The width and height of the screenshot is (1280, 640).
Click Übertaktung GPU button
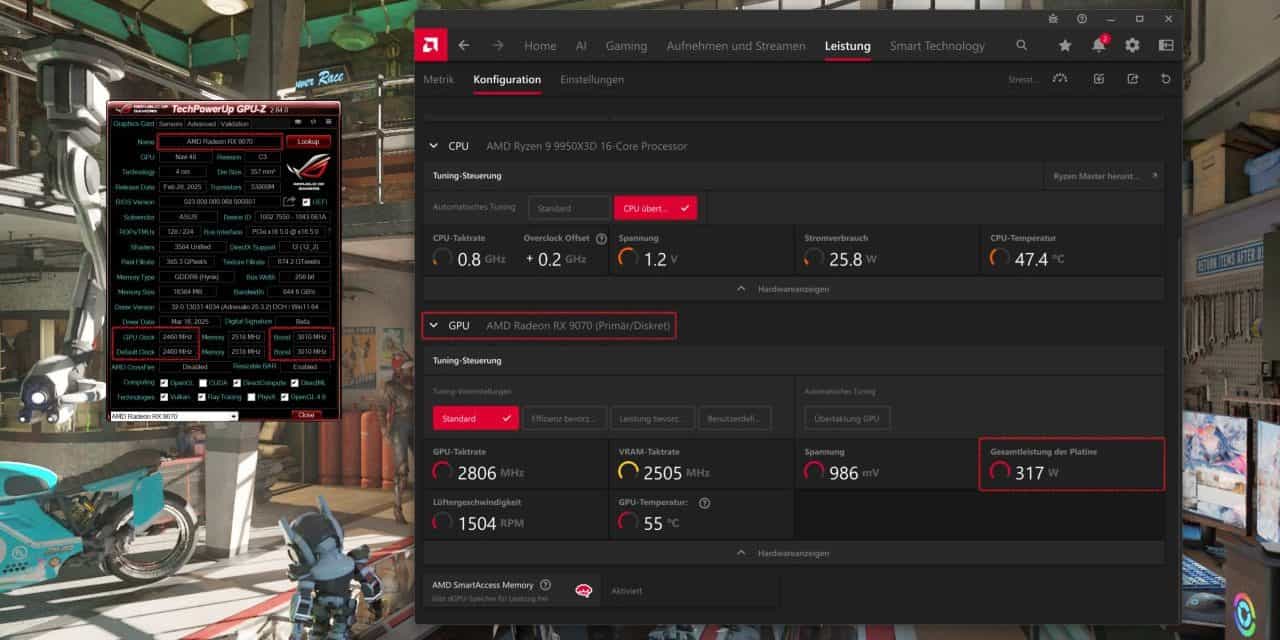pyautogui.click(x=847, y=418)
